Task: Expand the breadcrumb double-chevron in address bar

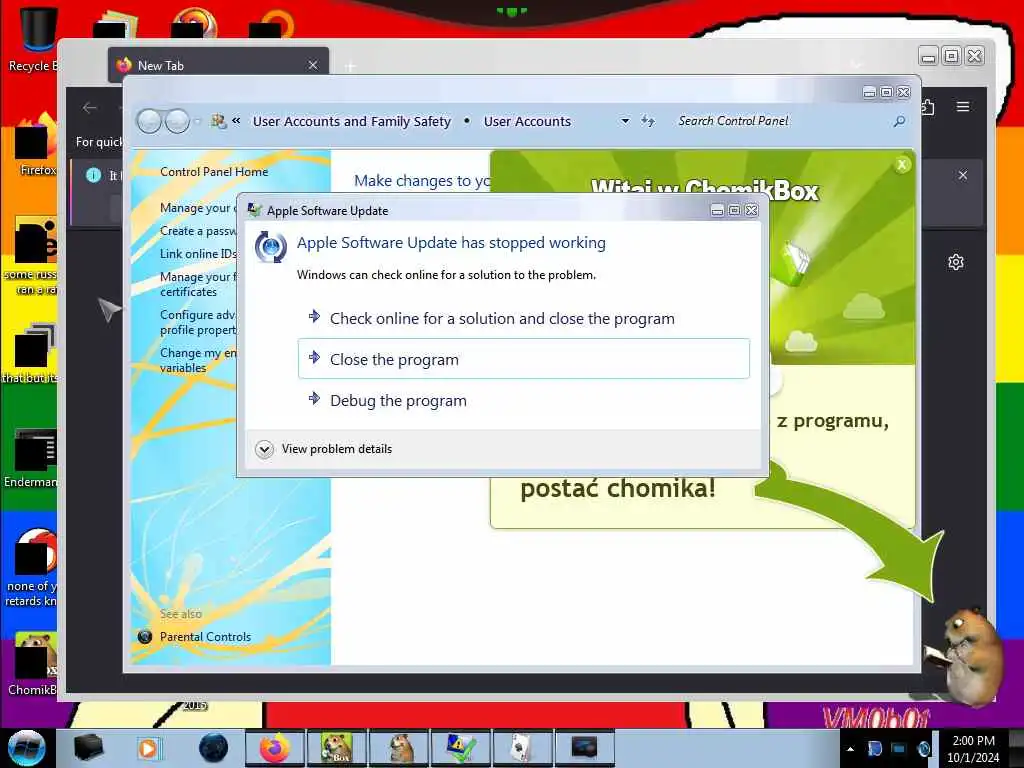Action: pos(236,121)
